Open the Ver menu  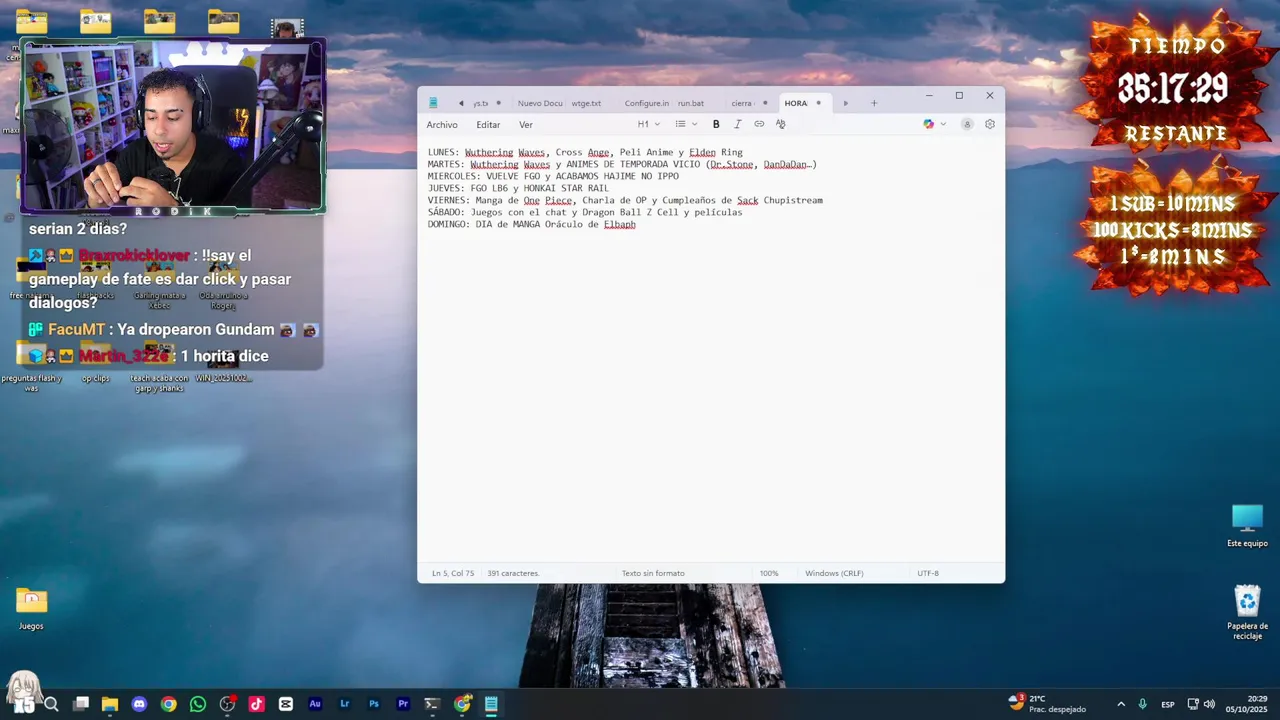point(526,125)
